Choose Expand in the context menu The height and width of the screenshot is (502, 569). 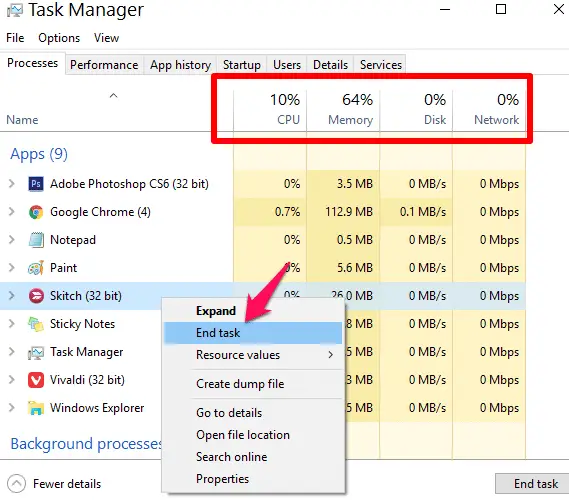(x=253, y=311)
